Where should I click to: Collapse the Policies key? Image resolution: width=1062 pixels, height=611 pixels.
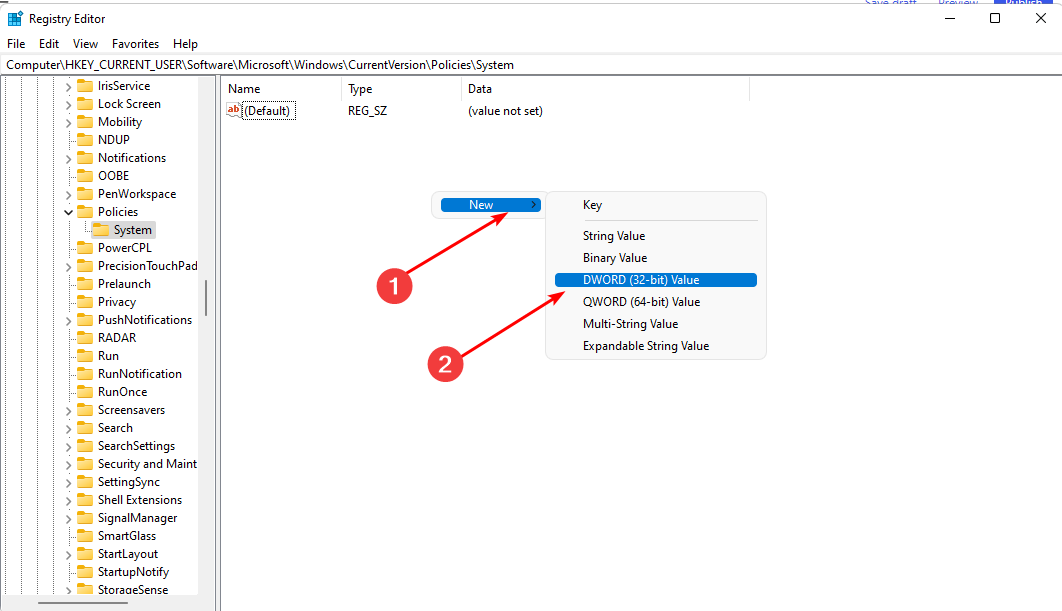[x=68, y=212]
